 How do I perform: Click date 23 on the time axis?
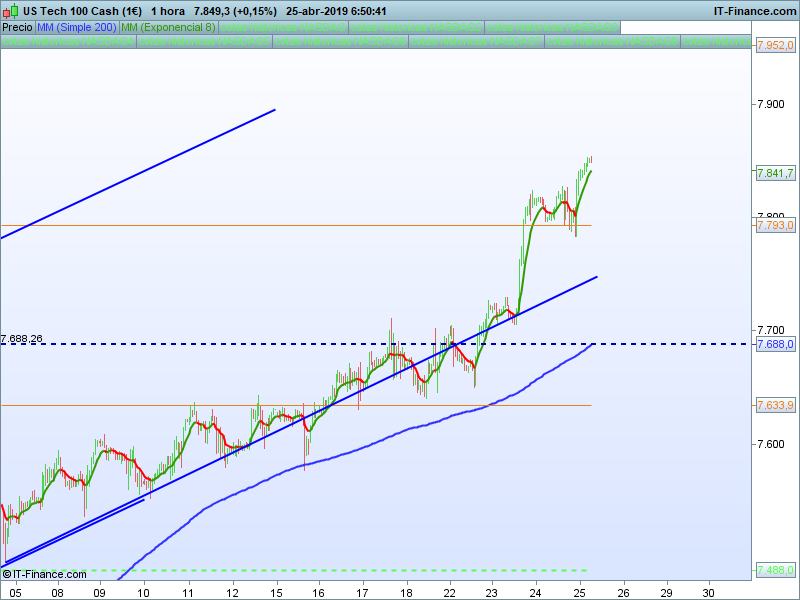click(491, 593)
